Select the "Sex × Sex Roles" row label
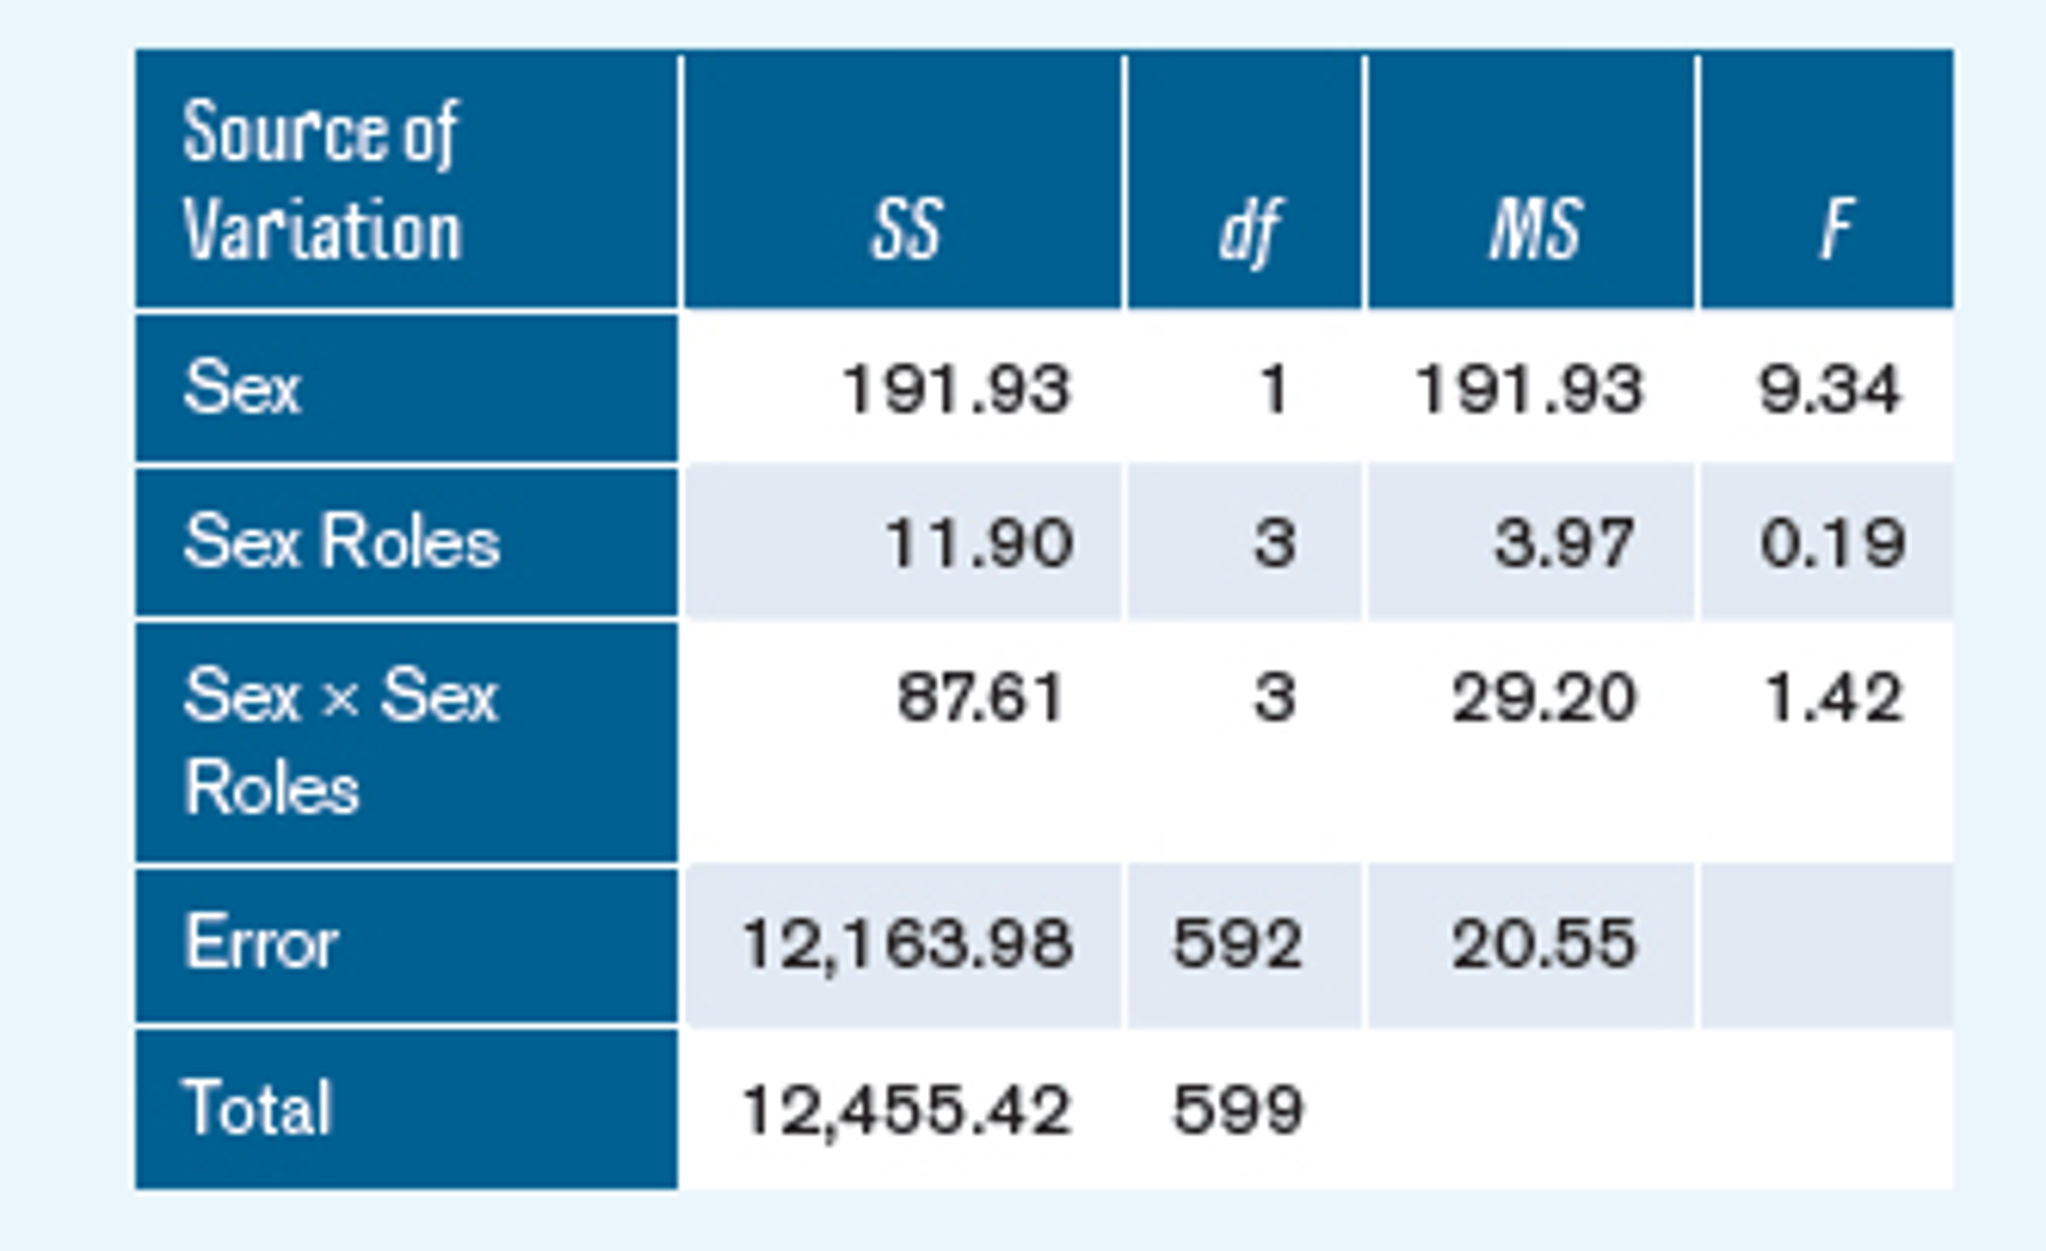 tap(340, 741)
